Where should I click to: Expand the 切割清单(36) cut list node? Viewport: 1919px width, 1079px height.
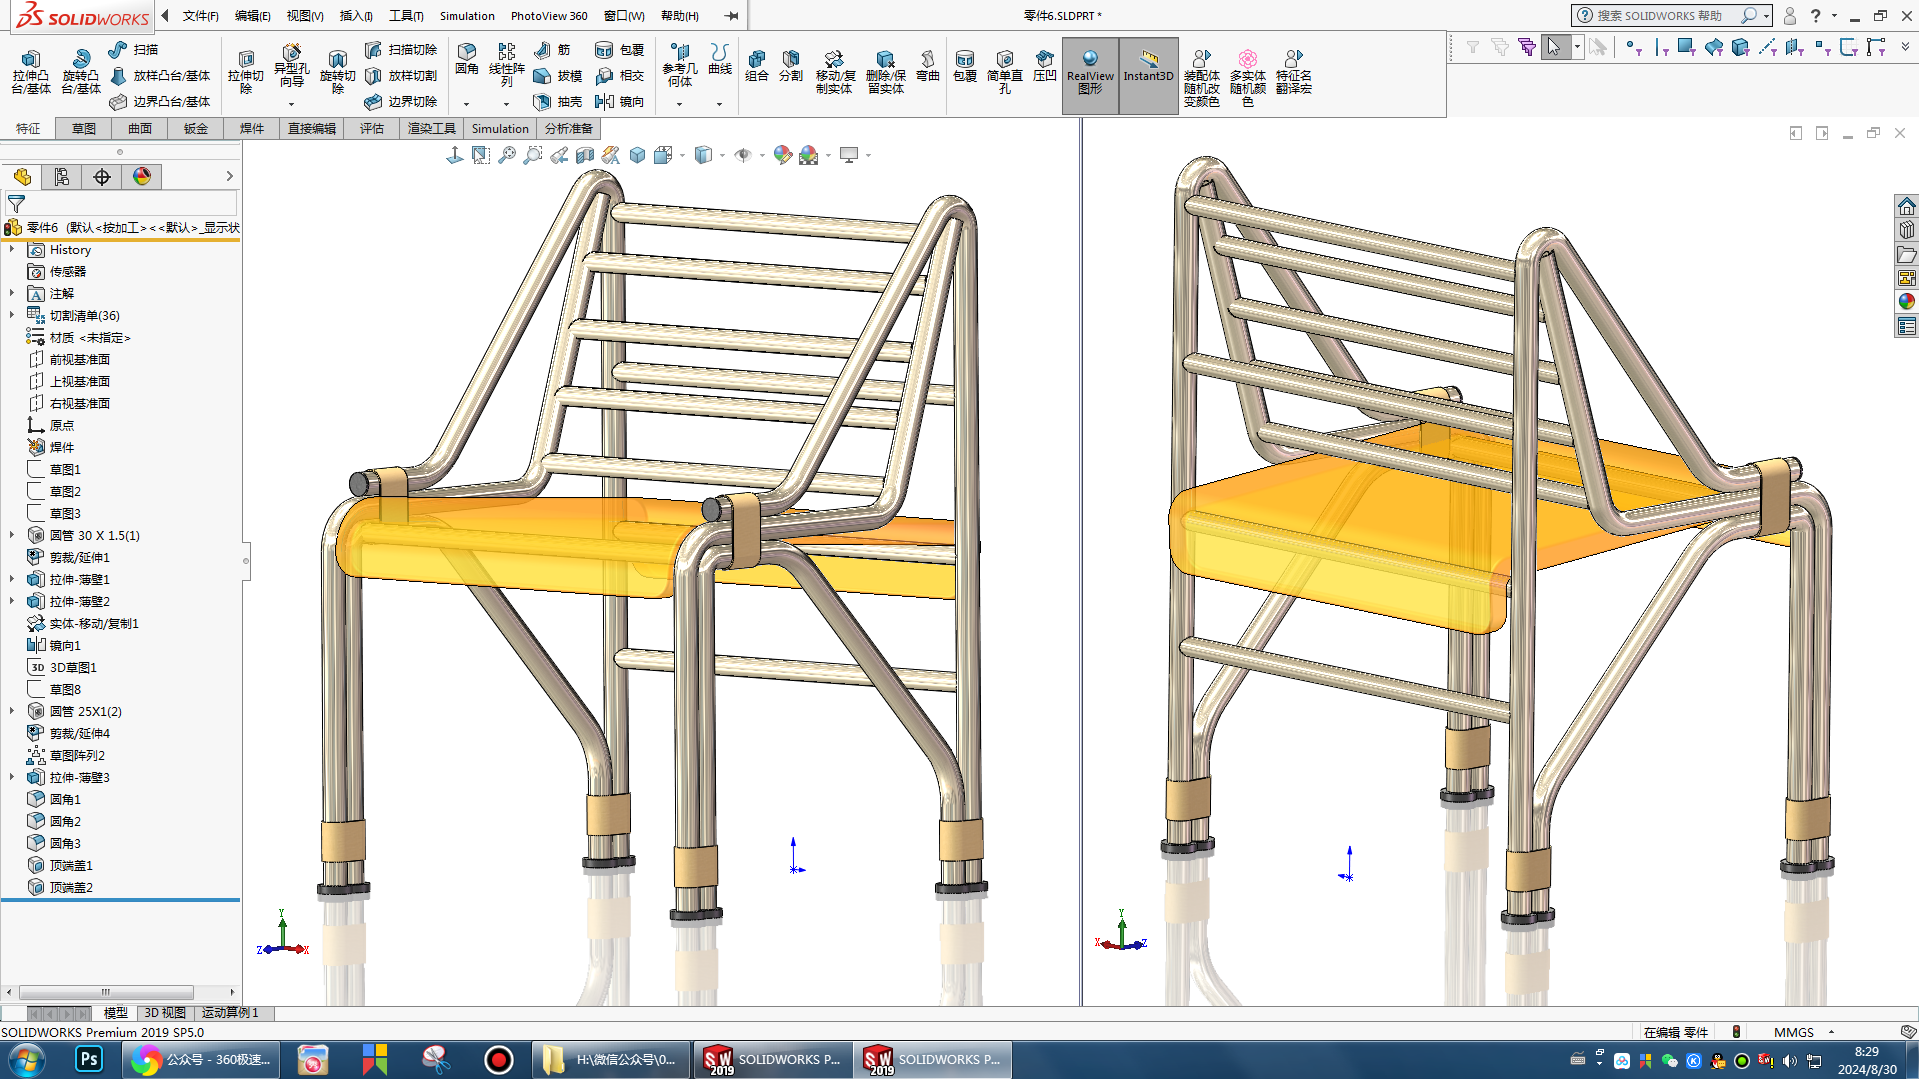point(12,315)
